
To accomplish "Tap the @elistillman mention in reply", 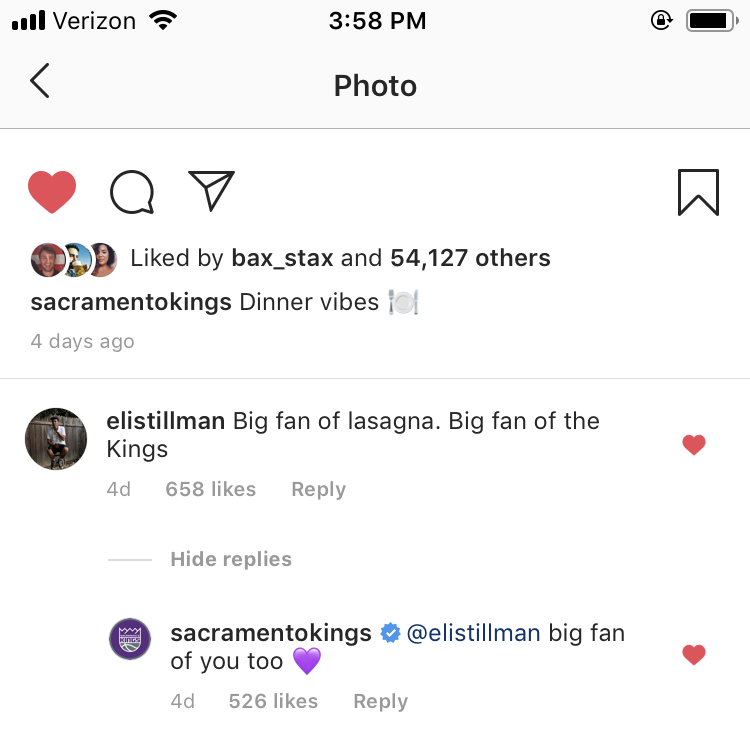I will click(474, 633).
